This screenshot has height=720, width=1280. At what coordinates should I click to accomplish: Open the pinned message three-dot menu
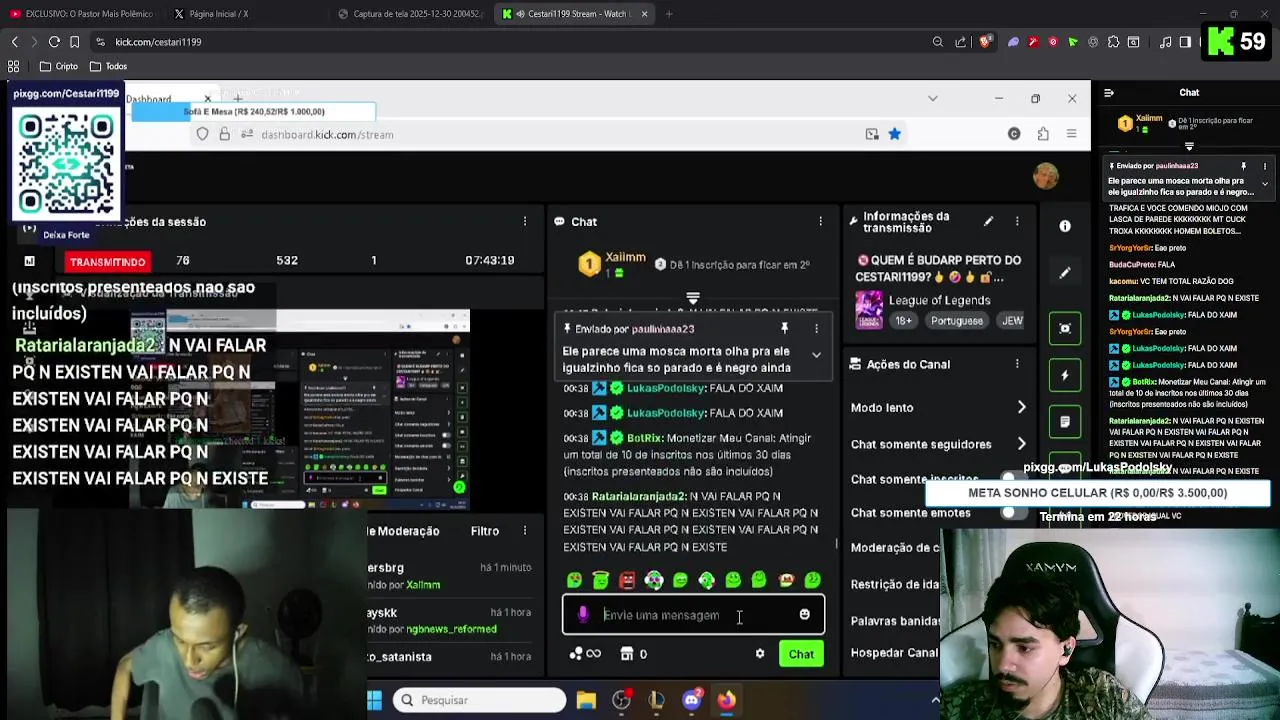click(x=816, y=328)
